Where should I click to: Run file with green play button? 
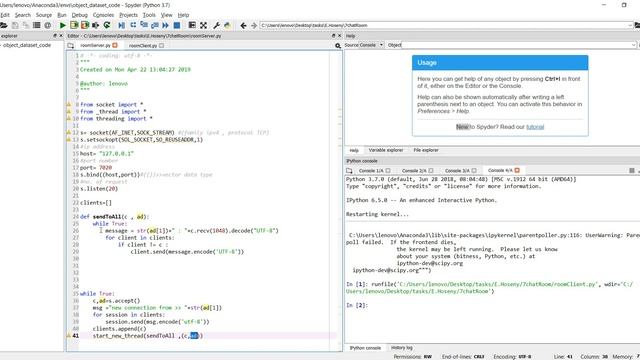(x=62, y=25)
